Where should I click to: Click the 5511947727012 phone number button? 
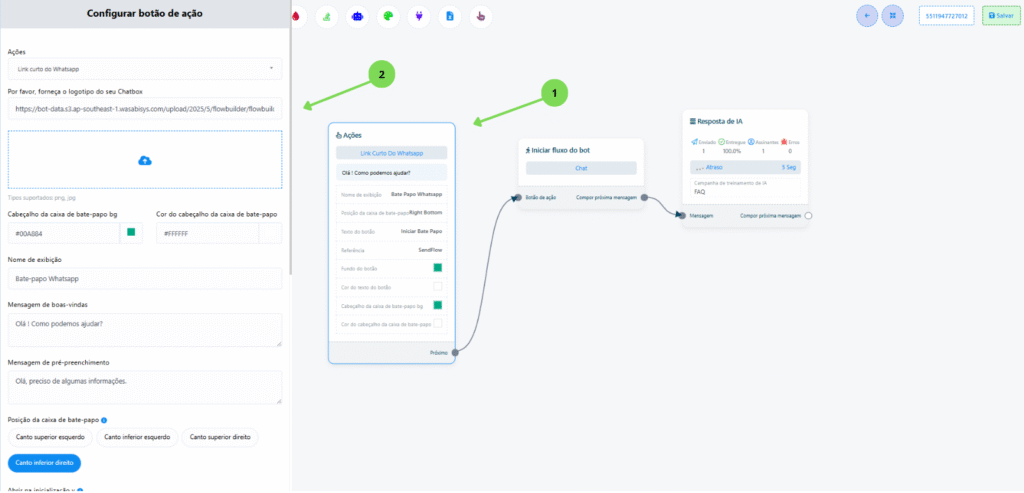[946, 16]
